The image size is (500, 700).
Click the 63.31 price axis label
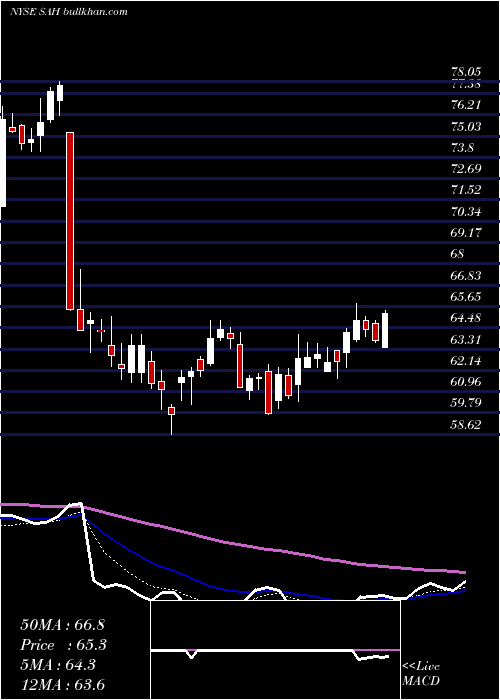(466, 339)
